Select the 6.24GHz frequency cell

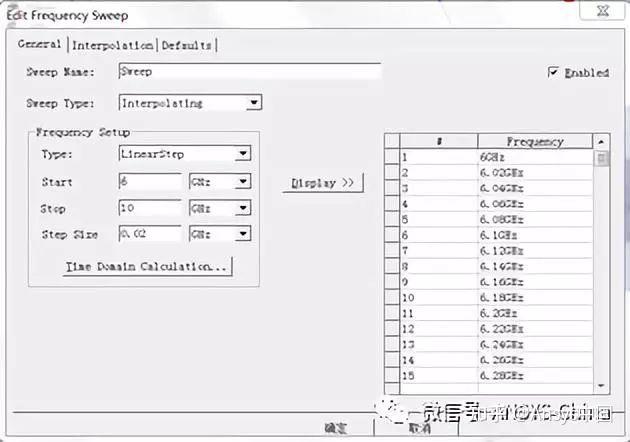pyautogui.click(x=535, y=344)
